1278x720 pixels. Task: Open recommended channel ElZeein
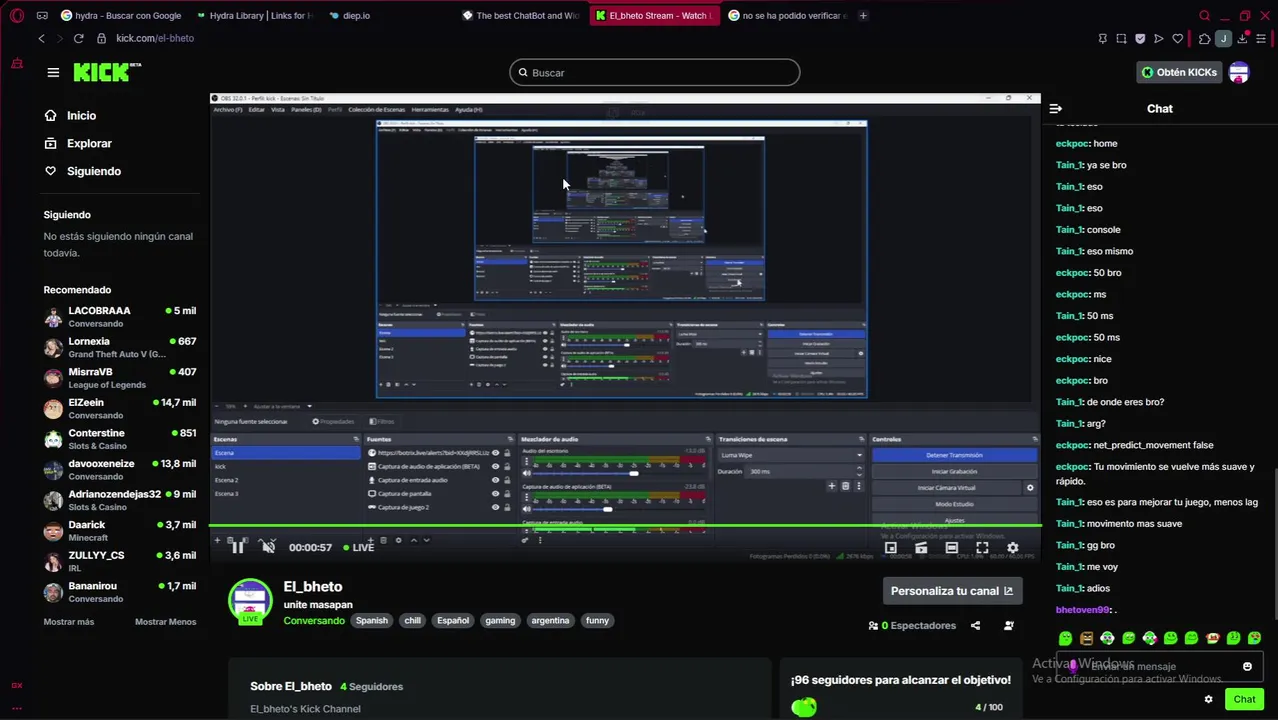click(x=120, y=408)
